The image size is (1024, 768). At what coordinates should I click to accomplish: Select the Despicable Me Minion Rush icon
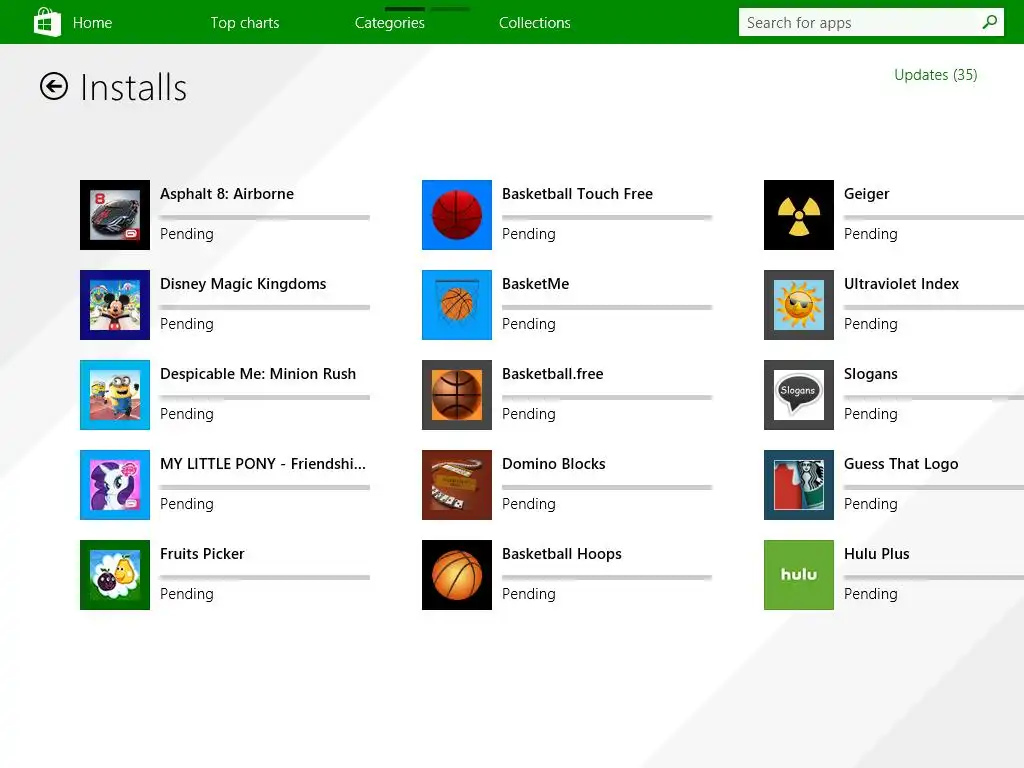pos(115,395)
